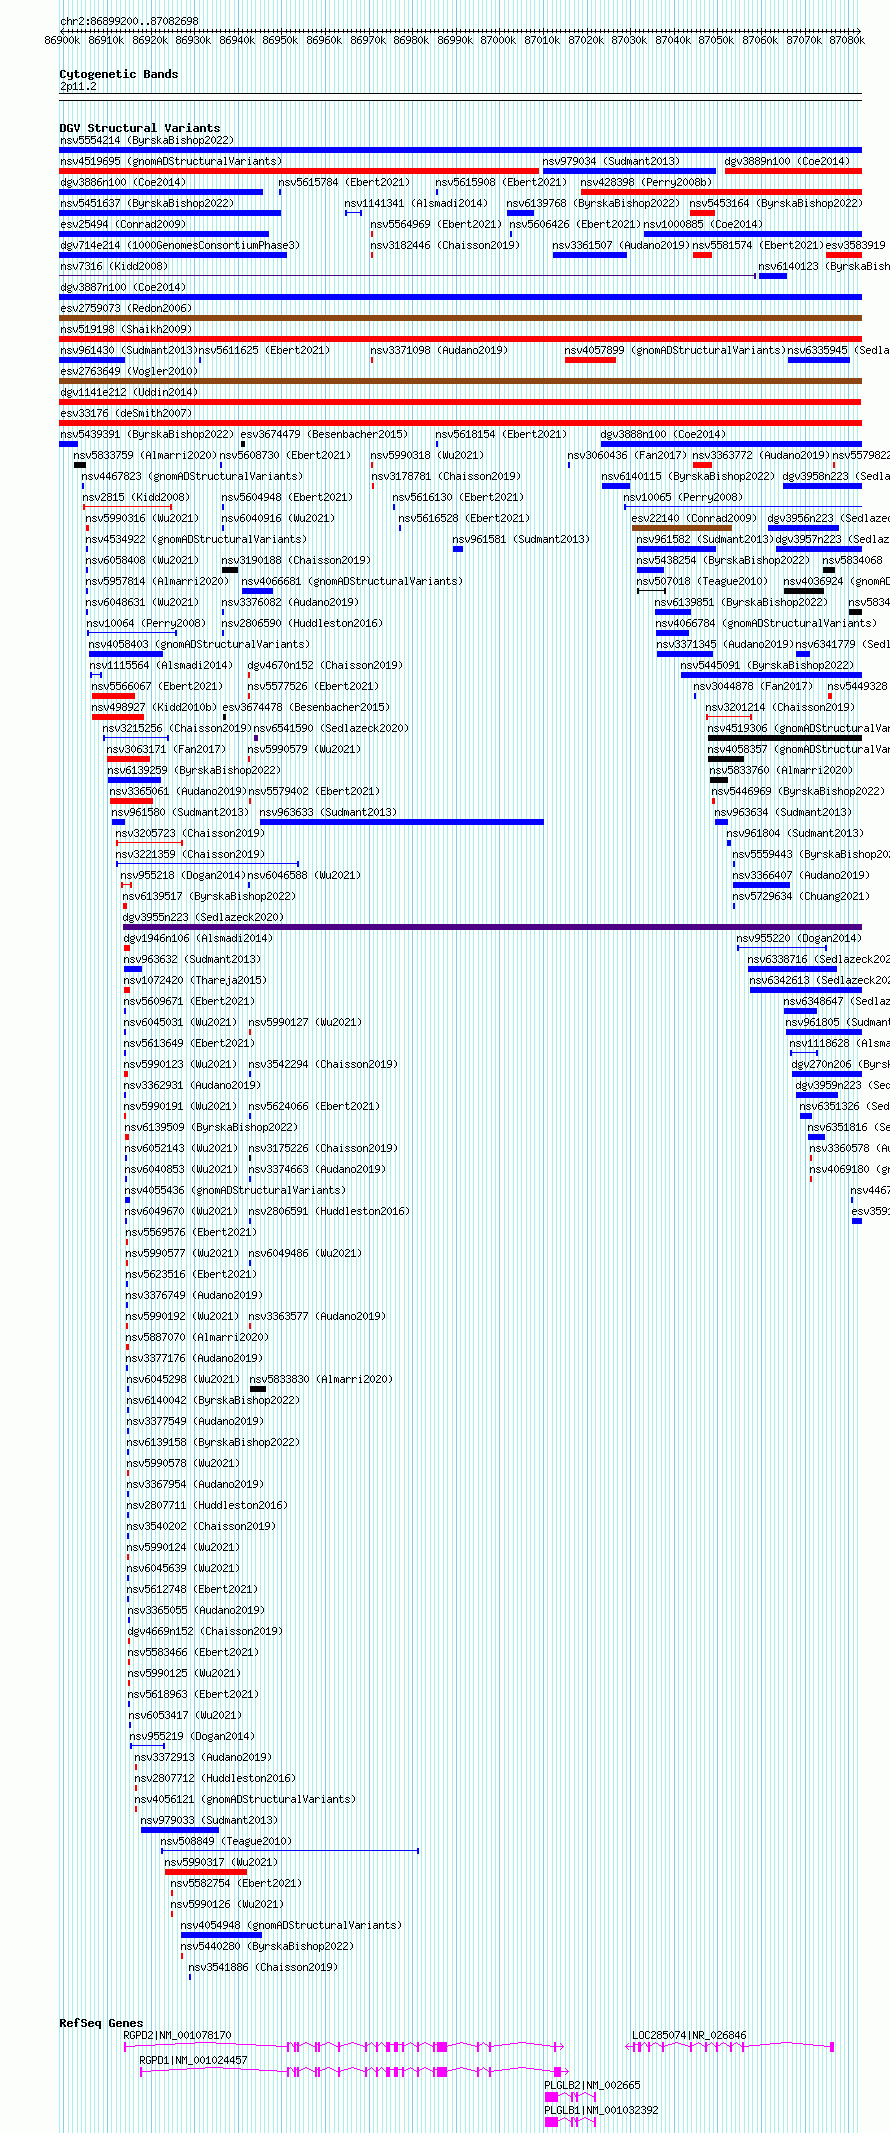Open variant nsv3044878 (Fan2017)
The width and height of the screenshot is (890, 2133).
(x=695, y=696)
